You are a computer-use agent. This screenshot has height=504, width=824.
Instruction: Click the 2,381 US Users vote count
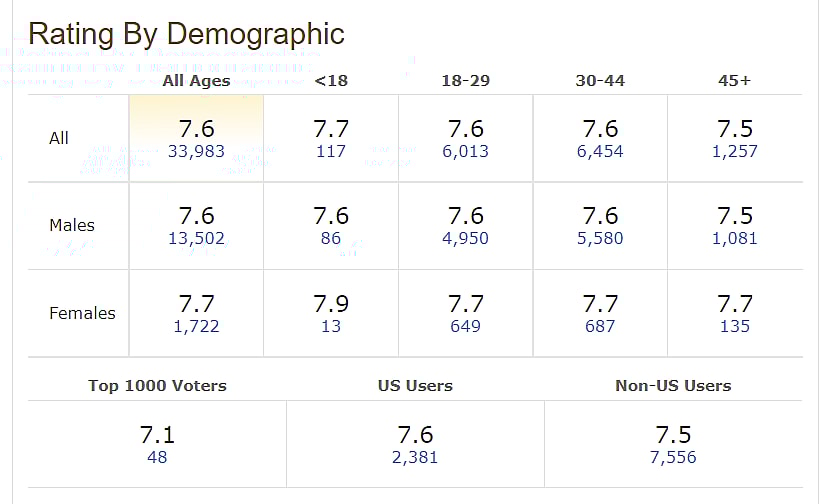[415, 458]
